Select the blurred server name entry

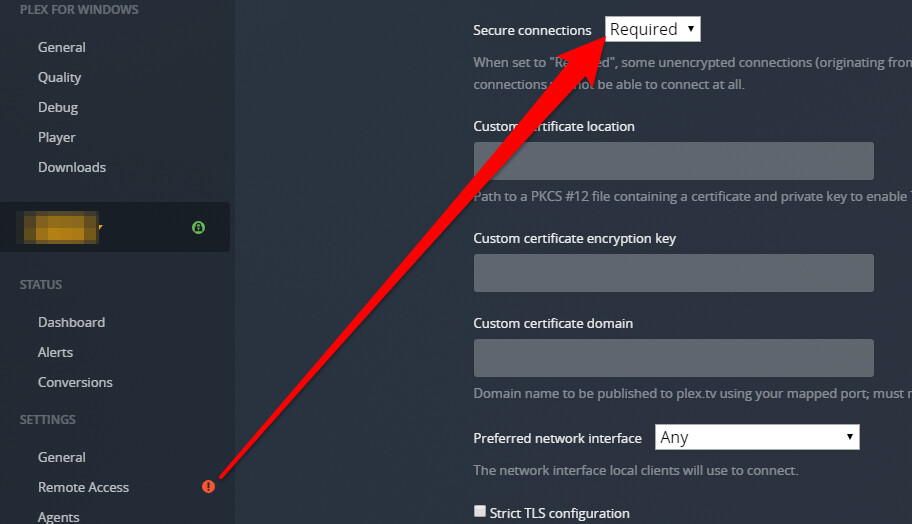(60, 227)
